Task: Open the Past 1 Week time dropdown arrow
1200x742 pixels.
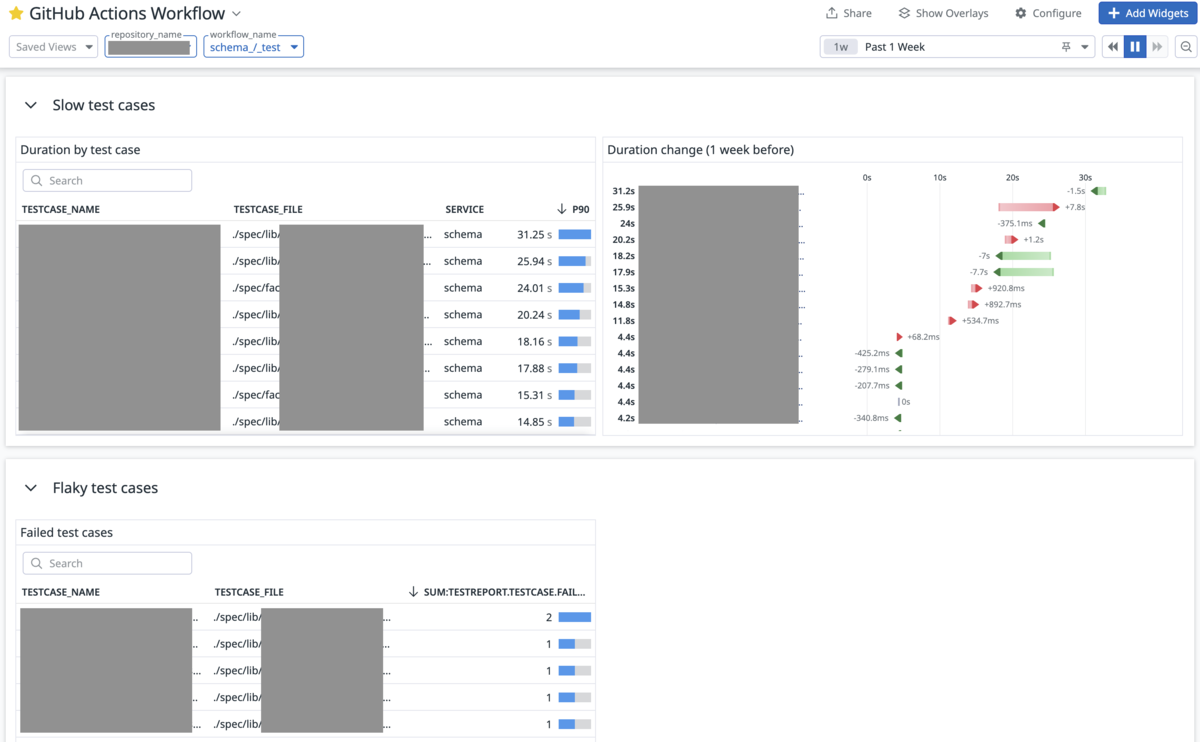Action: 1085,47
